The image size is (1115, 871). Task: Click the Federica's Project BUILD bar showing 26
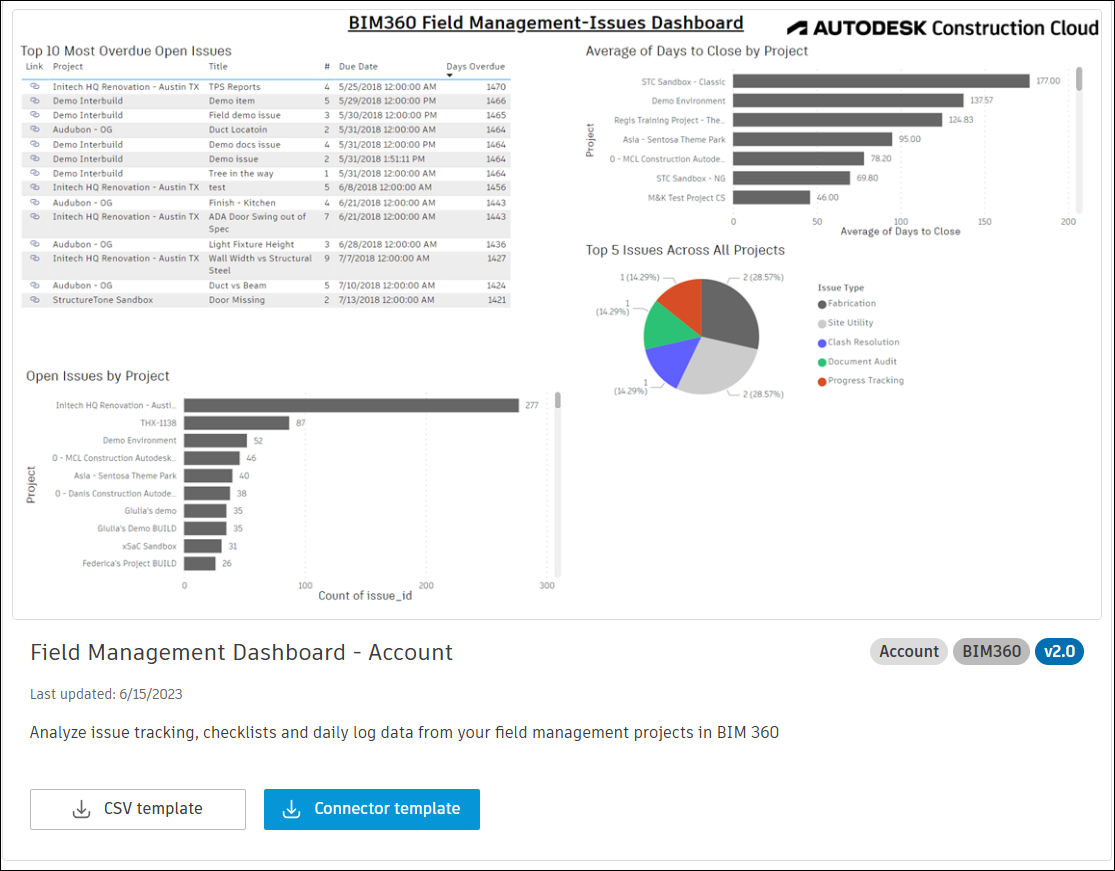[x=200, y=564]
